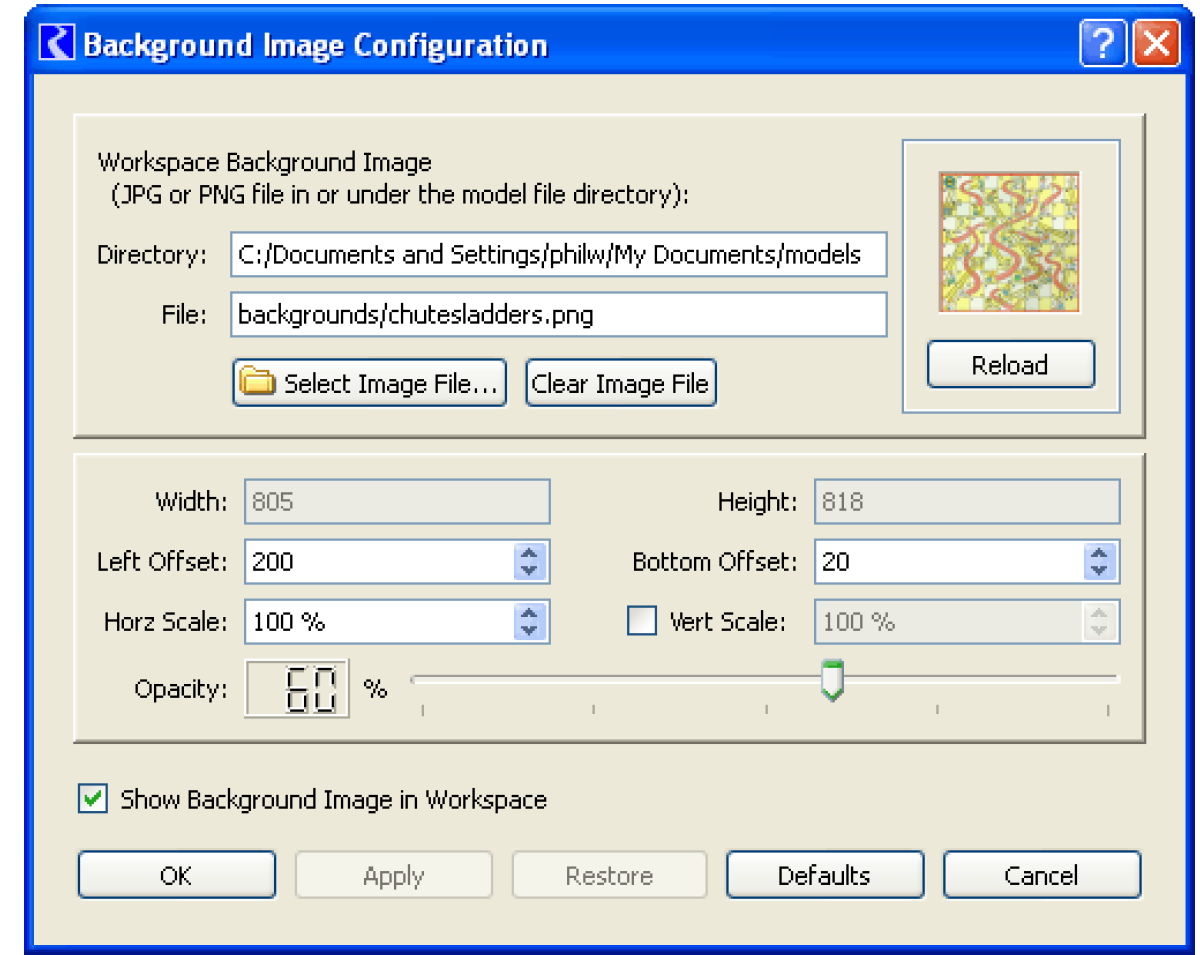The width and height of the screenshot is (1200, 955).
Task: Click the Opacity slider handle
Action: click(831, 679)
